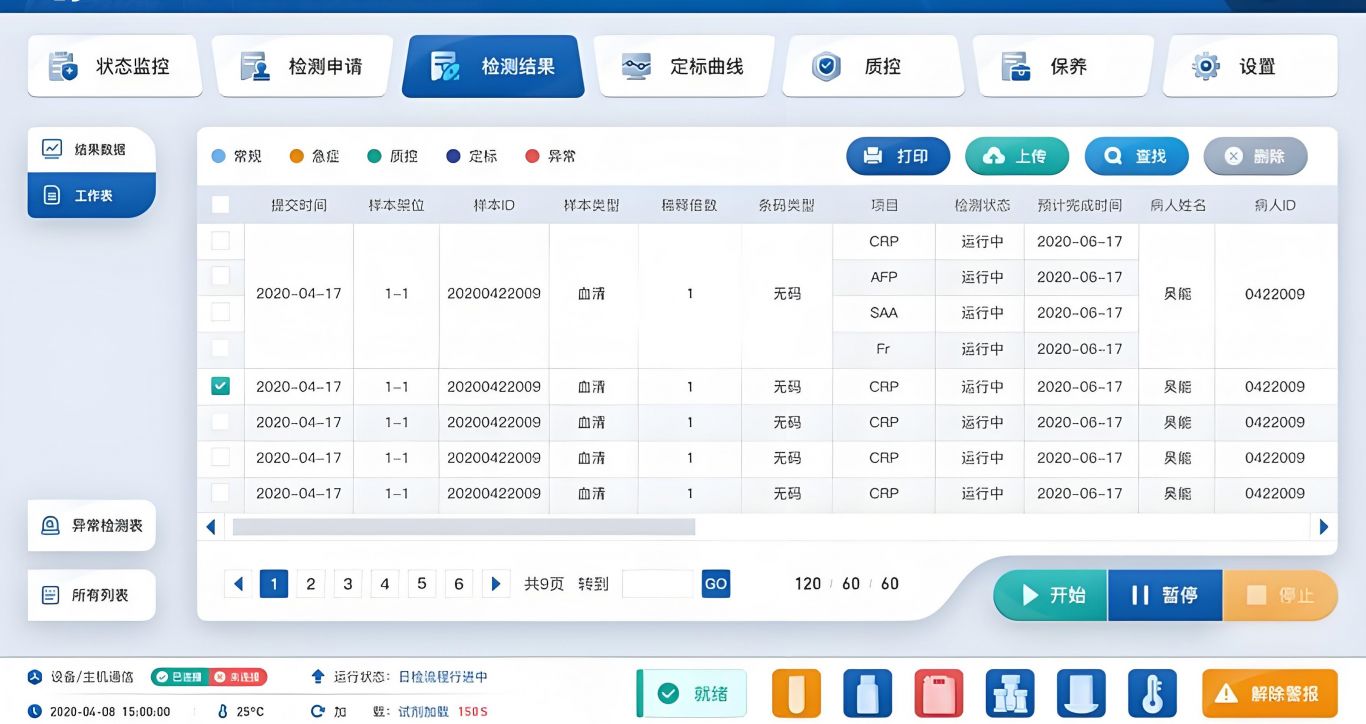Screen dimensions: 1366x724
Task: Open the 设置 settings tab
Action: 1250,67
